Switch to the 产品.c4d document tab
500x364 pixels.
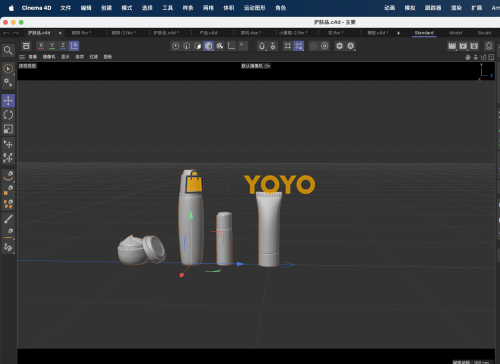tap(208, 33)
